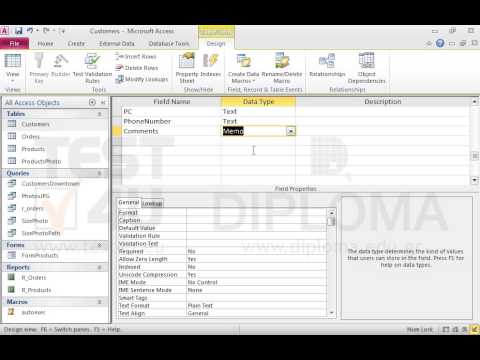Click Delete Rows

(137, 68)
